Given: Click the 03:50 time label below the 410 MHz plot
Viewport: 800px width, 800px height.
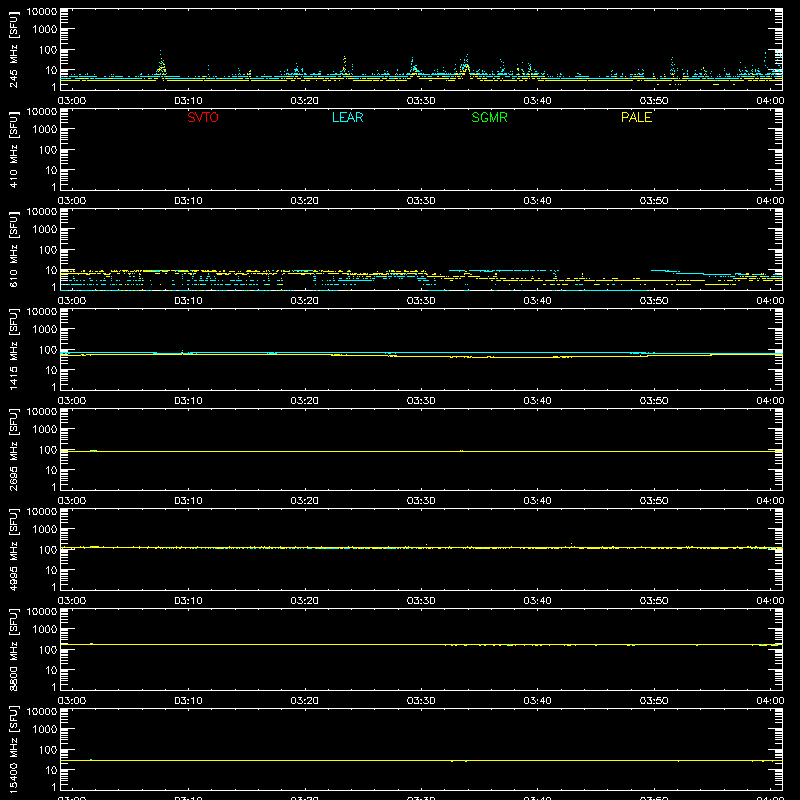Looking at the screenshot, I should tap(654, 201).
